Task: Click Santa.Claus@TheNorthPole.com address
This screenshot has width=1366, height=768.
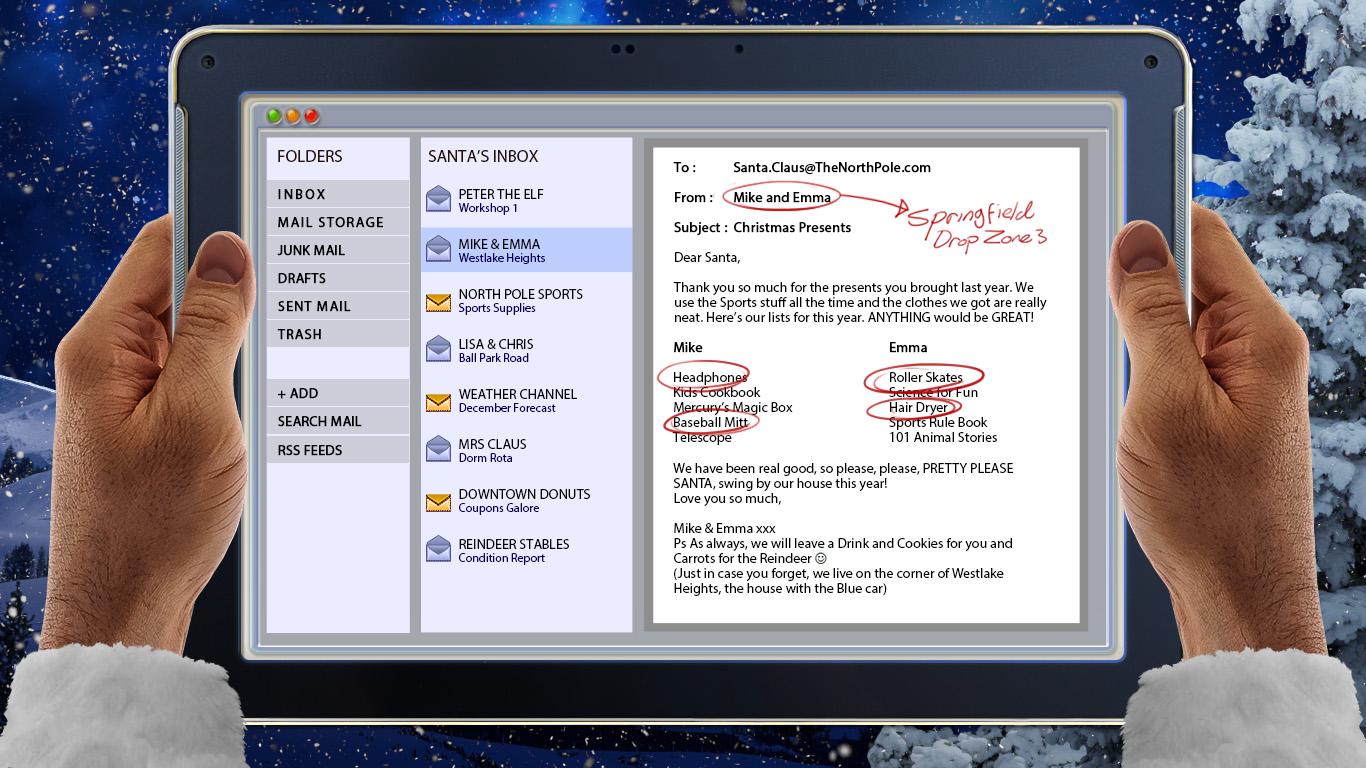Action: pos(831,167)
